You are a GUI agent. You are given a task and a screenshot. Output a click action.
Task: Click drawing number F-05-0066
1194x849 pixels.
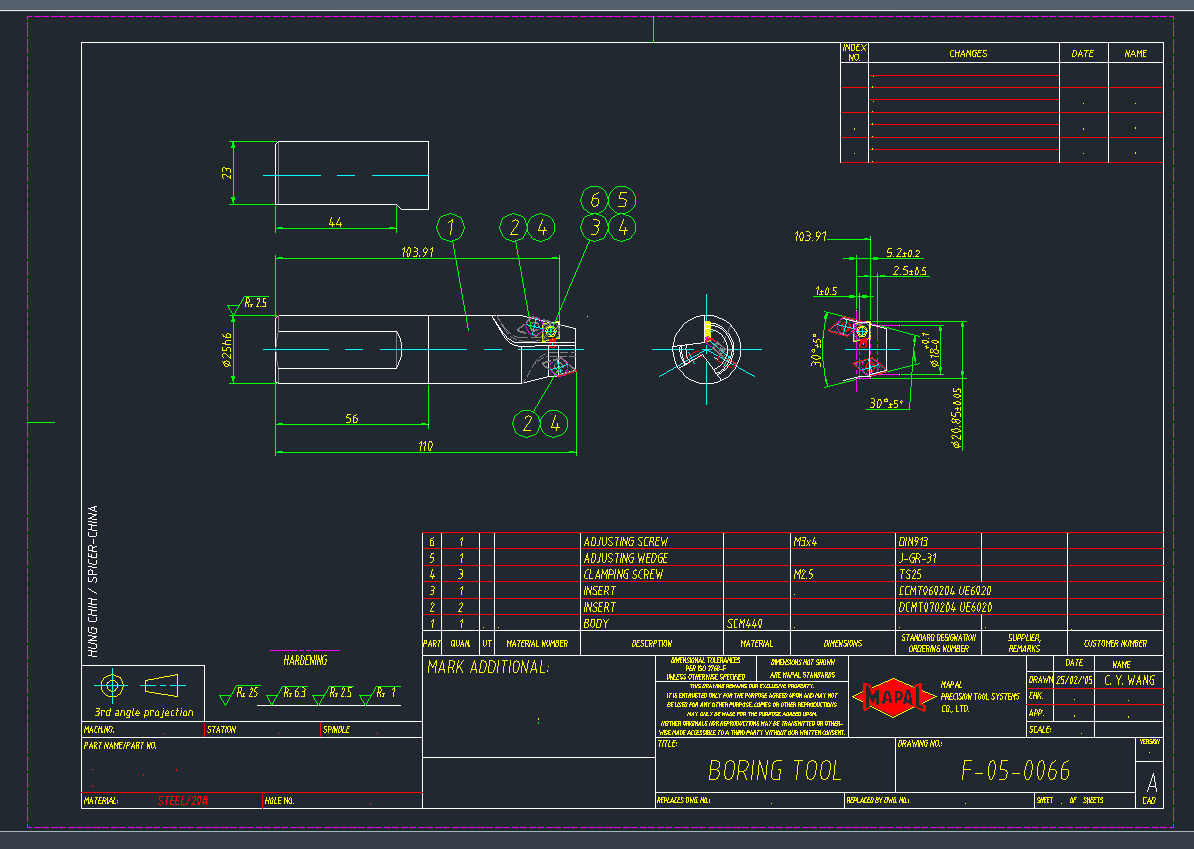click(1015, 770)
